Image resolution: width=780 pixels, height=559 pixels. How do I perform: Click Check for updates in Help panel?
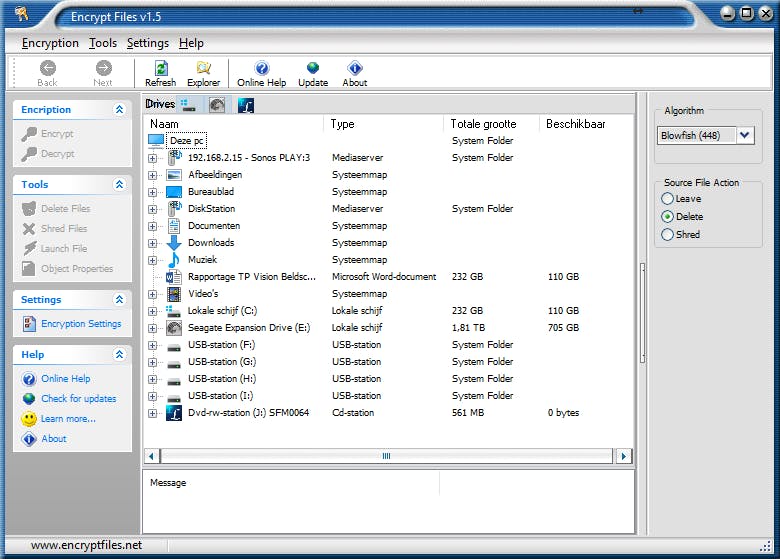pyautogui.click(x=78, y=399)
